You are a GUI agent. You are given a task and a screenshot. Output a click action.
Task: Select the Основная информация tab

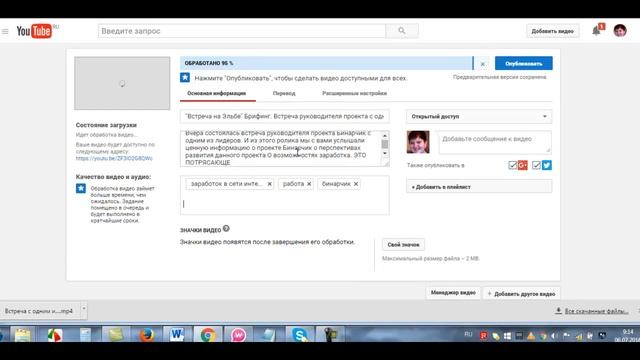click(x=216, y=93)
